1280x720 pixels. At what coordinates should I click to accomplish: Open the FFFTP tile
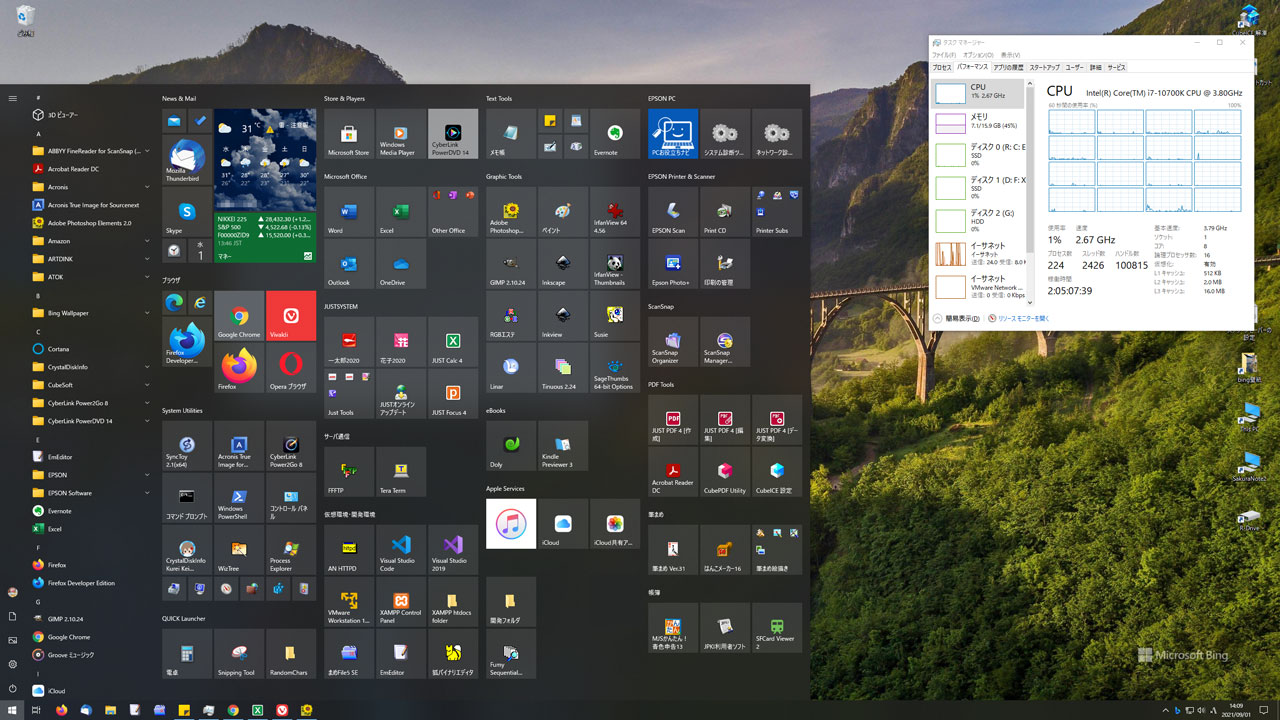pyautogui.click(x=349, y=472)
